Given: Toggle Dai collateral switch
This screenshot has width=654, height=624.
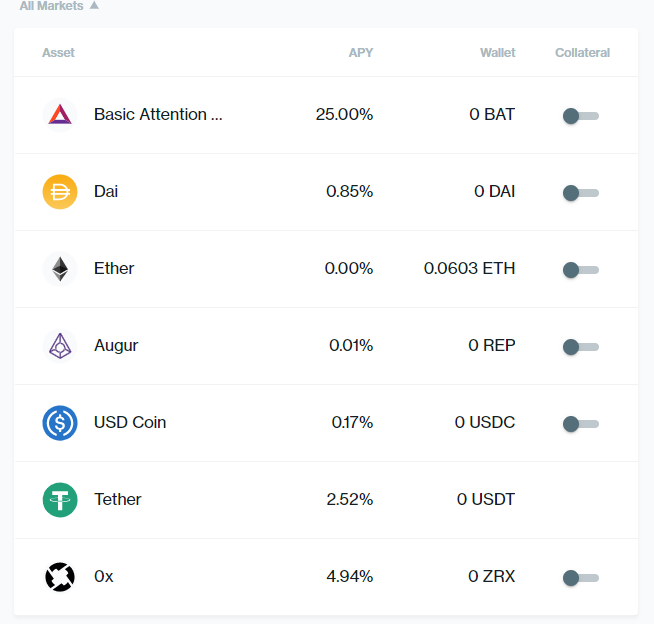Looking at the screenshot, I should [581, 193].
